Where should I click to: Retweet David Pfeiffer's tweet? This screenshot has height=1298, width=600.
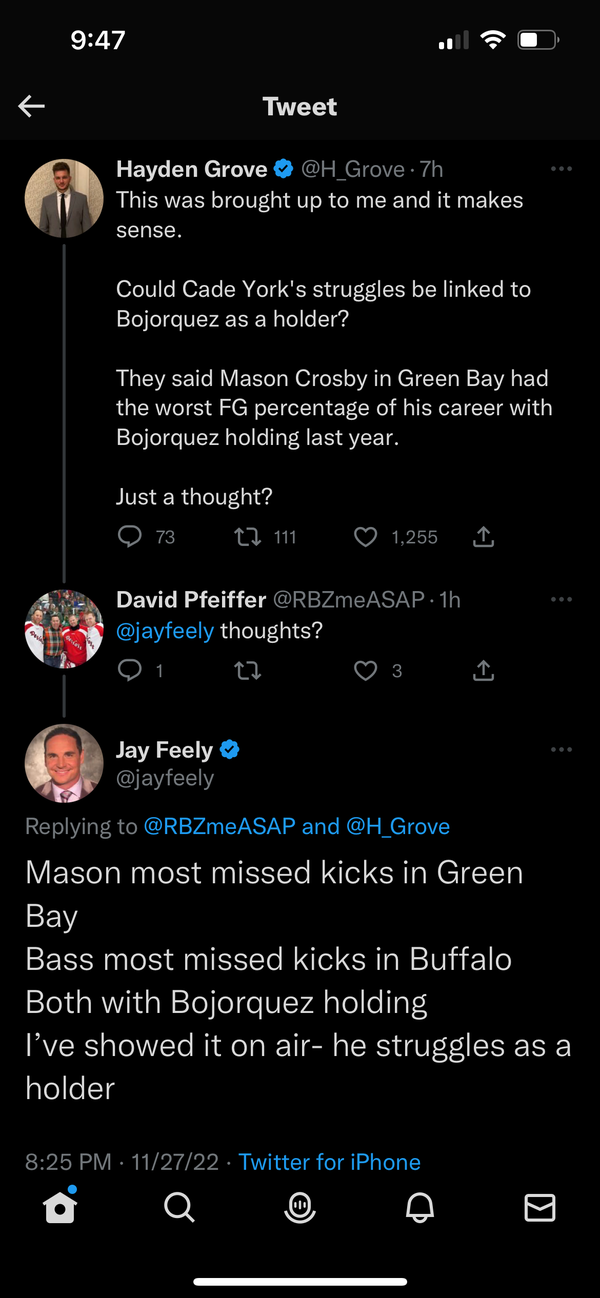click(x=247, y=670)
